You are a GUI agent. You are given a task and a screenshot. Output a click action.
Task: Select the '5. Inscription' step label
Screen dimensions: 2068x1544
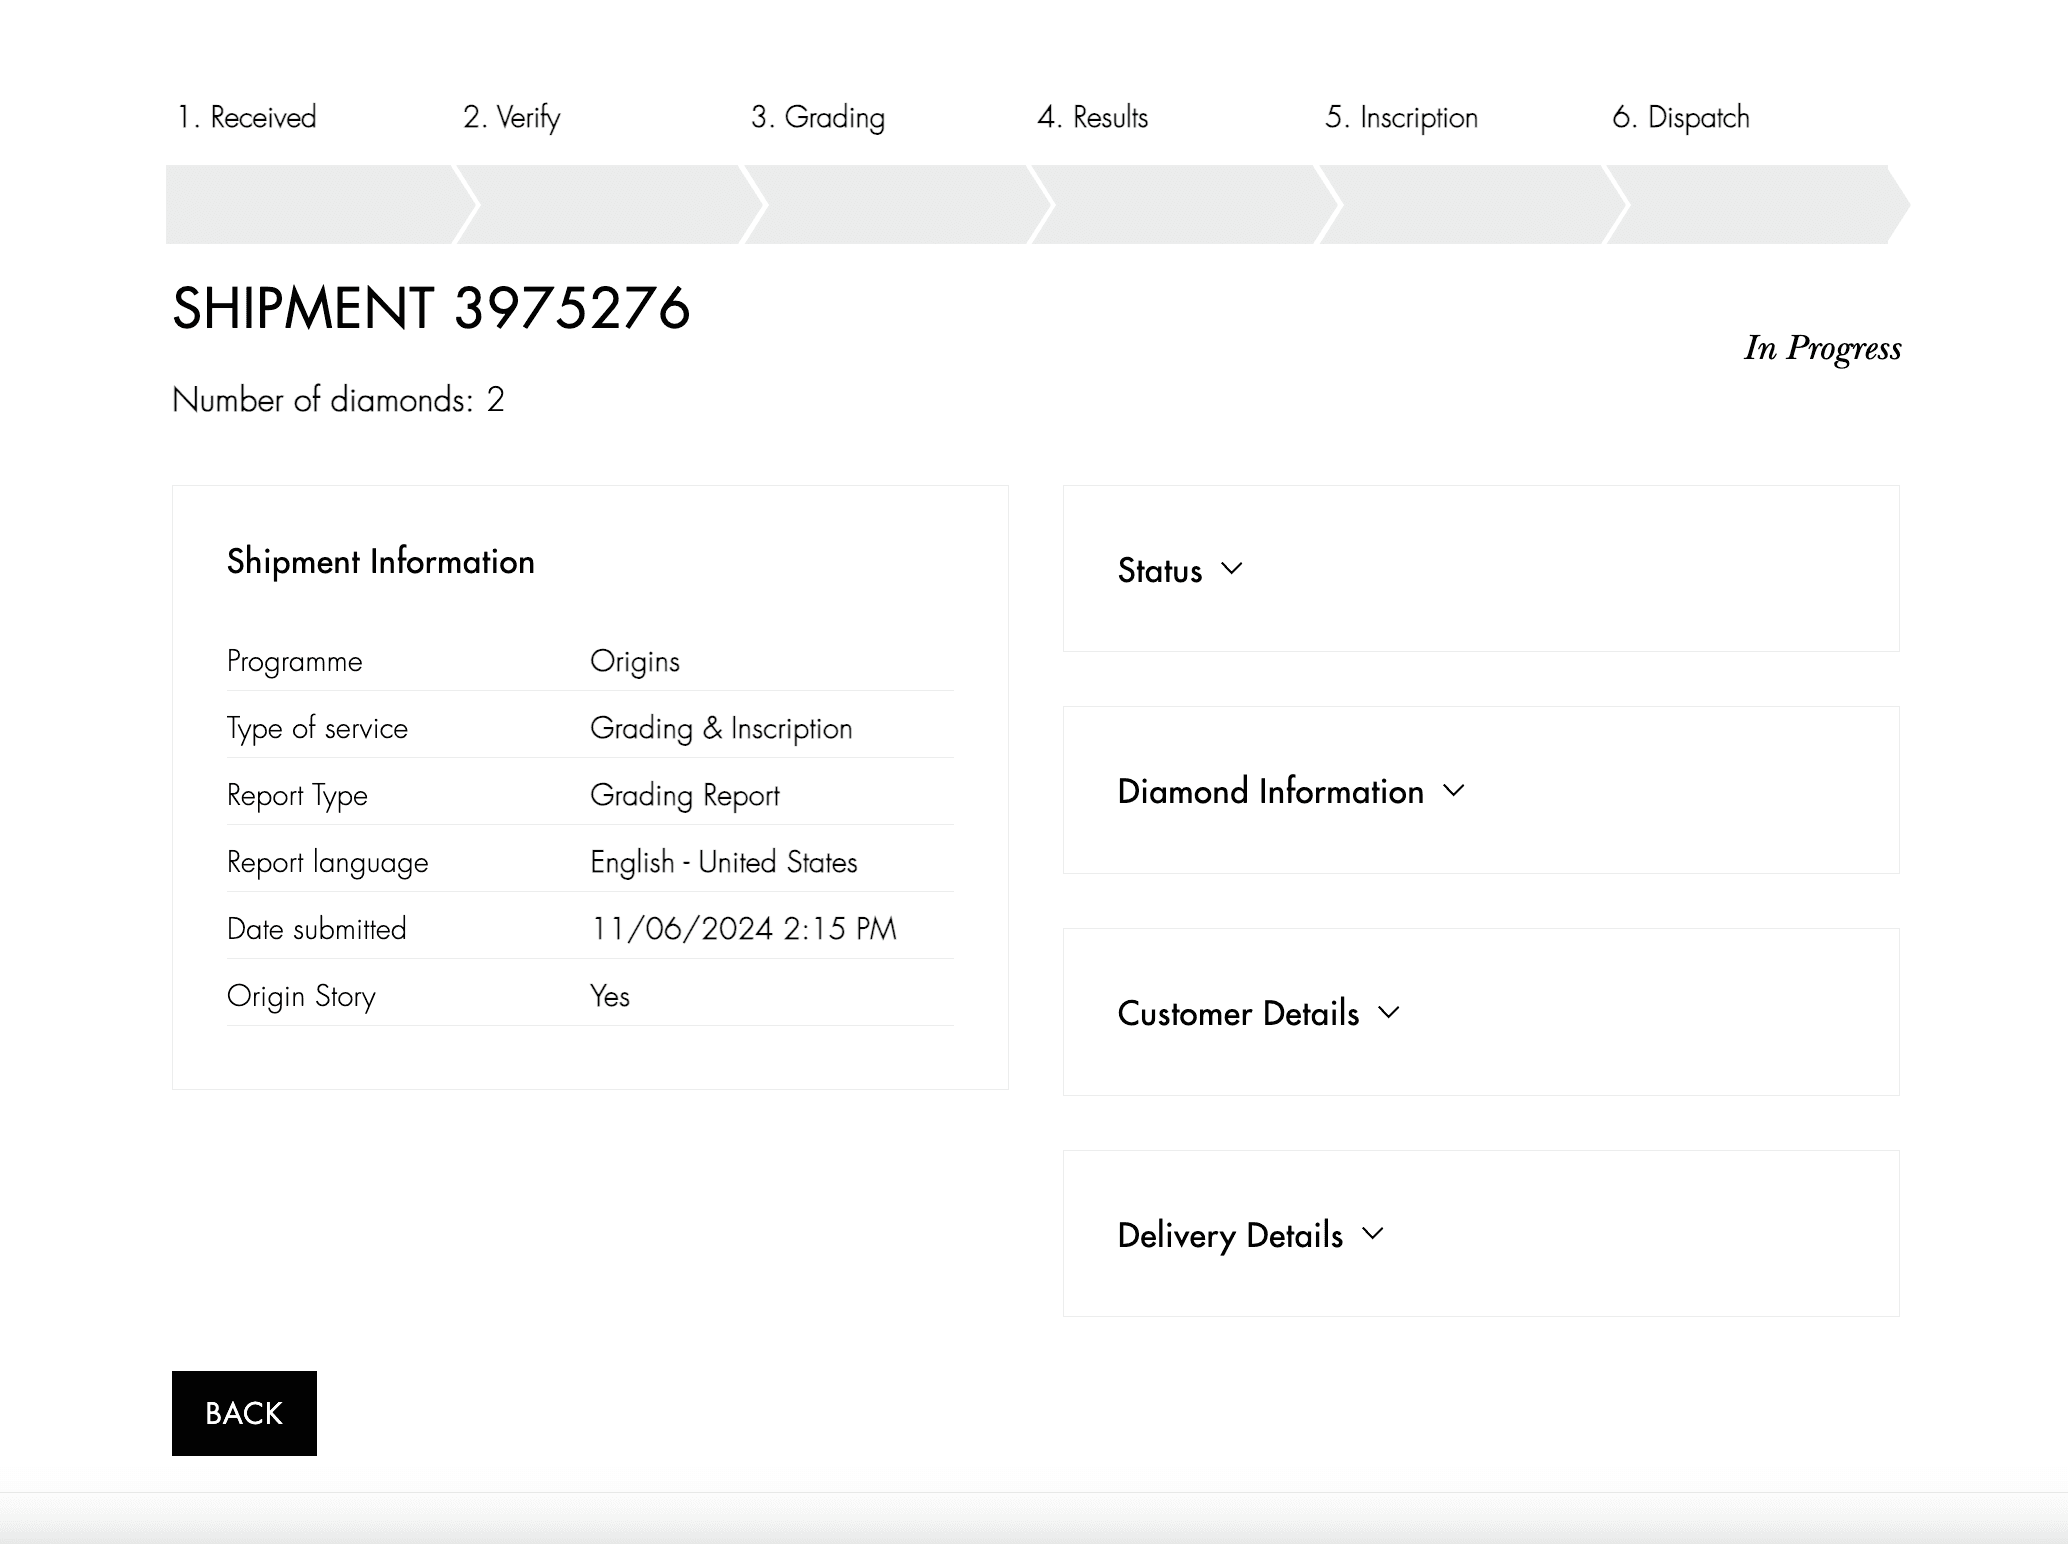[x=1401, y=118]
